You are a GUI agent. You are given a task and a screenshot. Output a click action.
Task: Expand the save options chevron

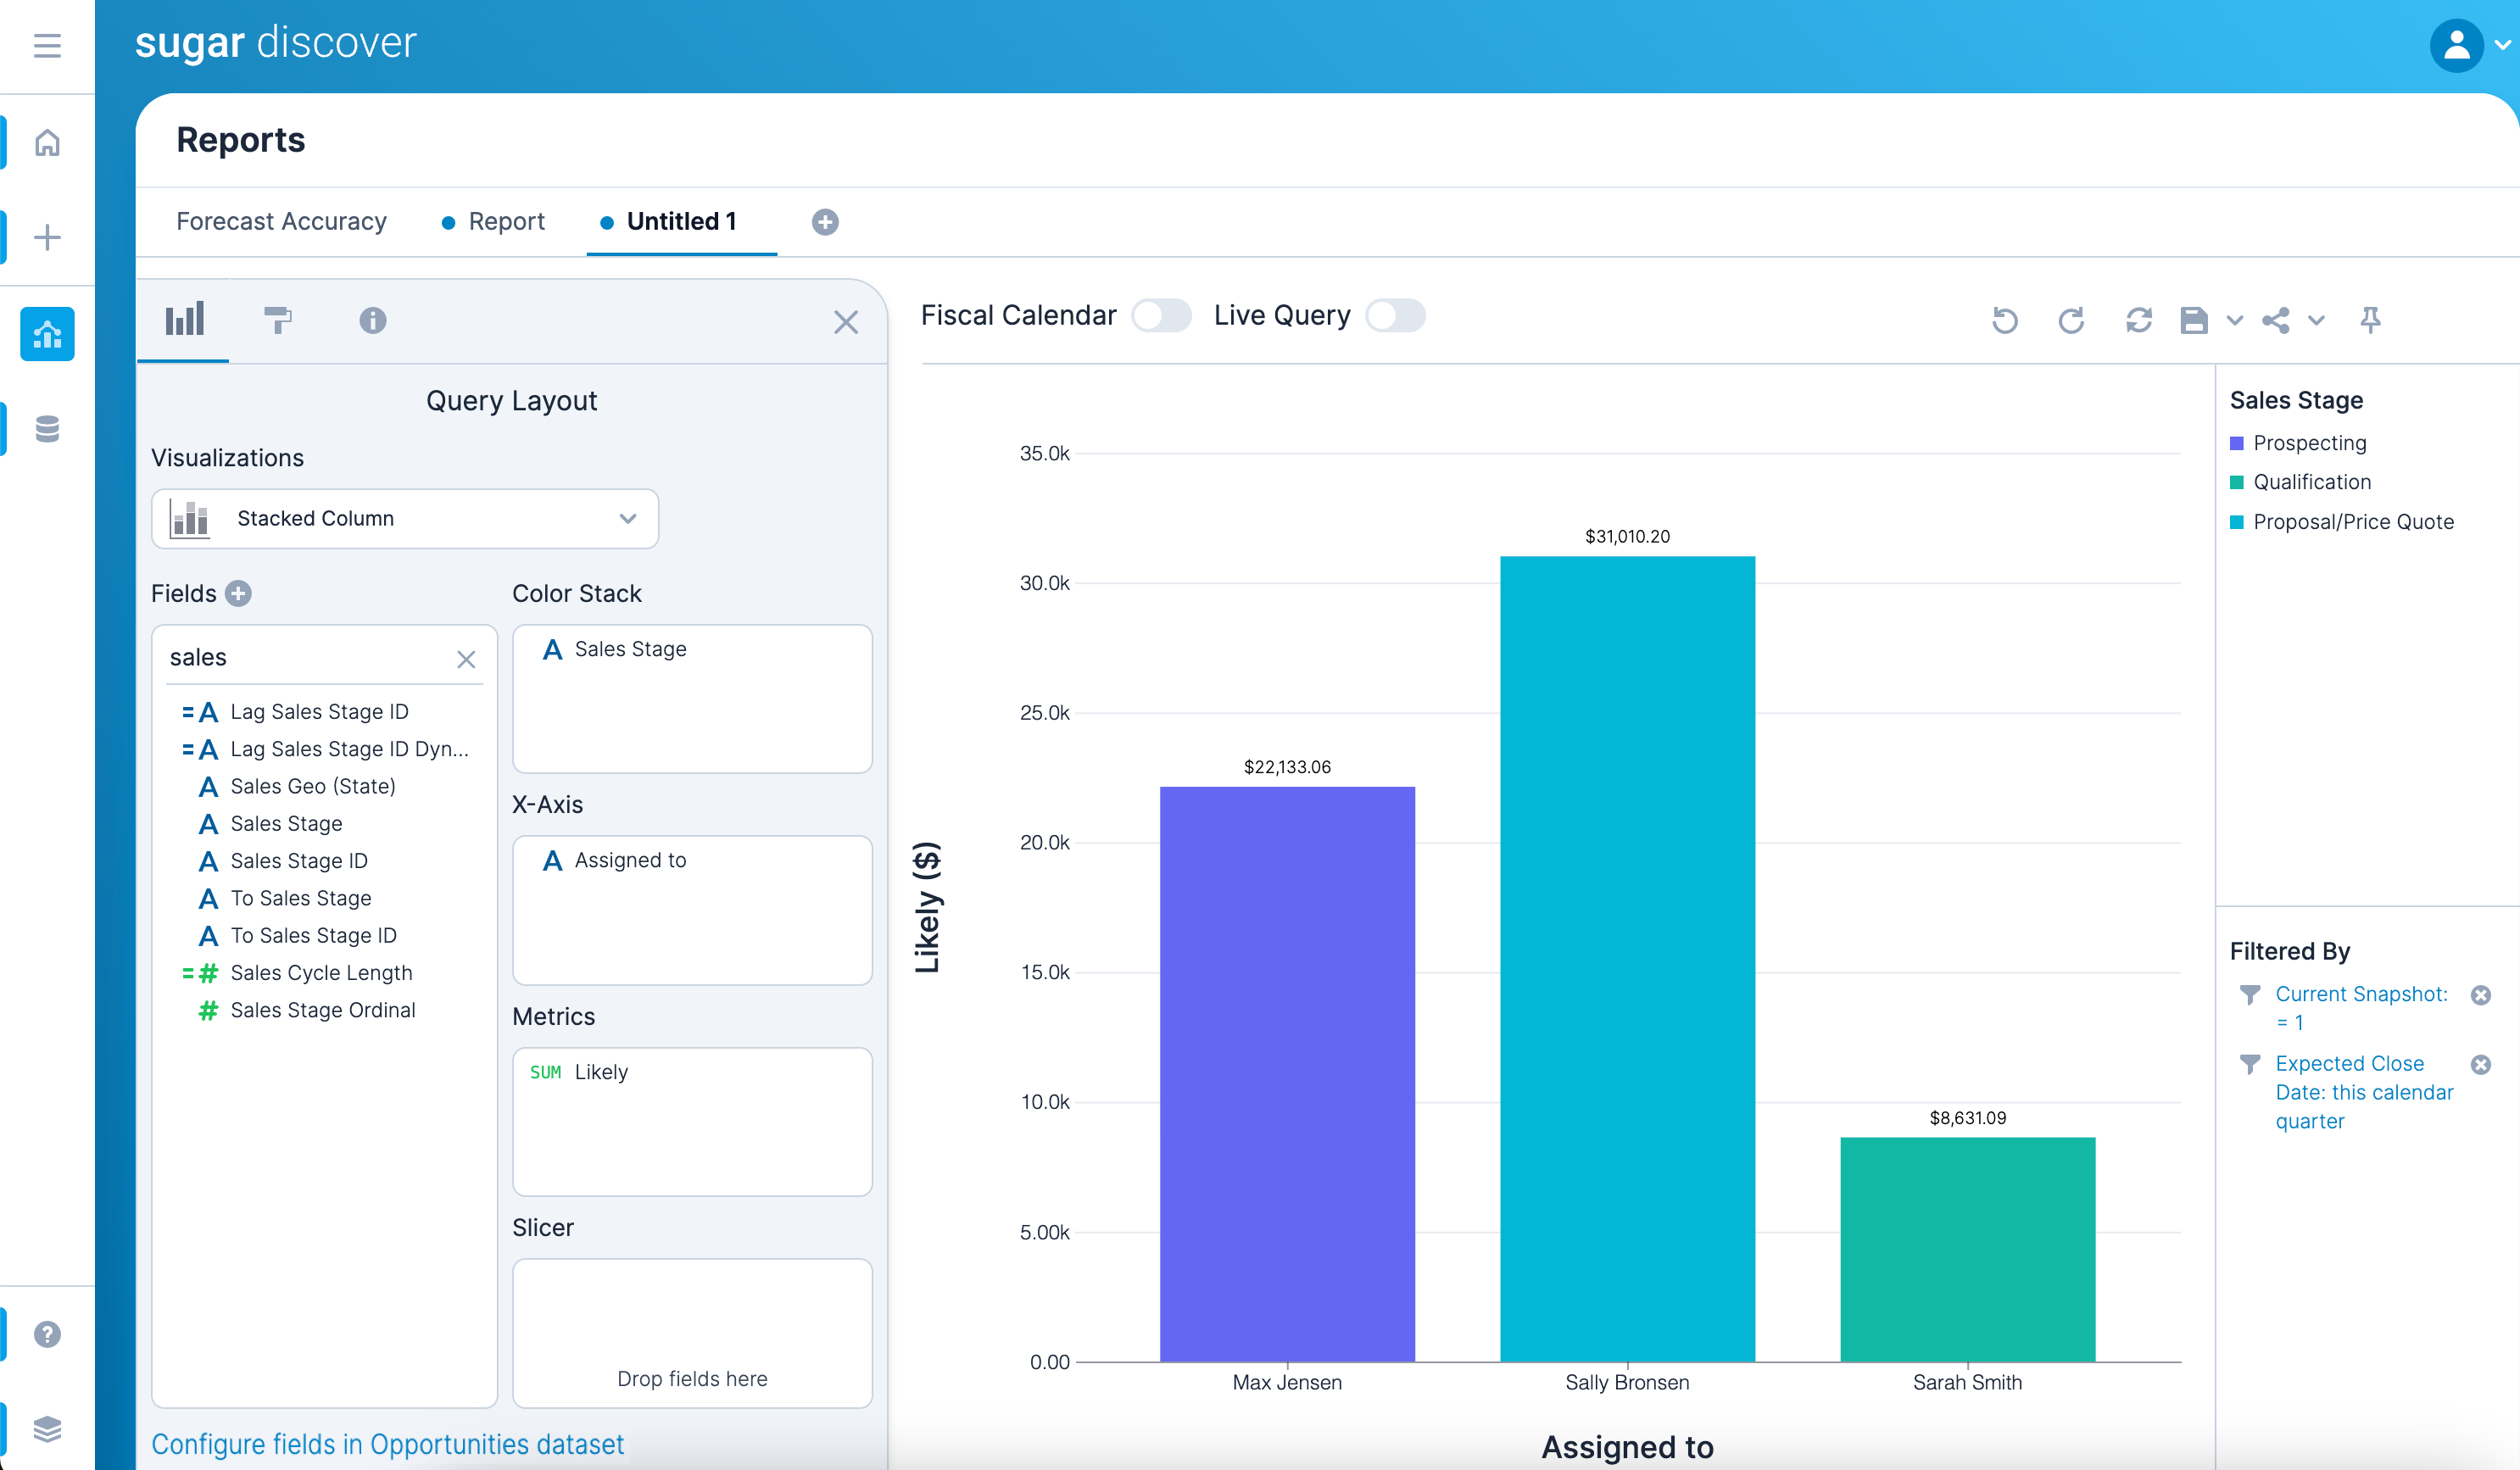(2235, 321)
